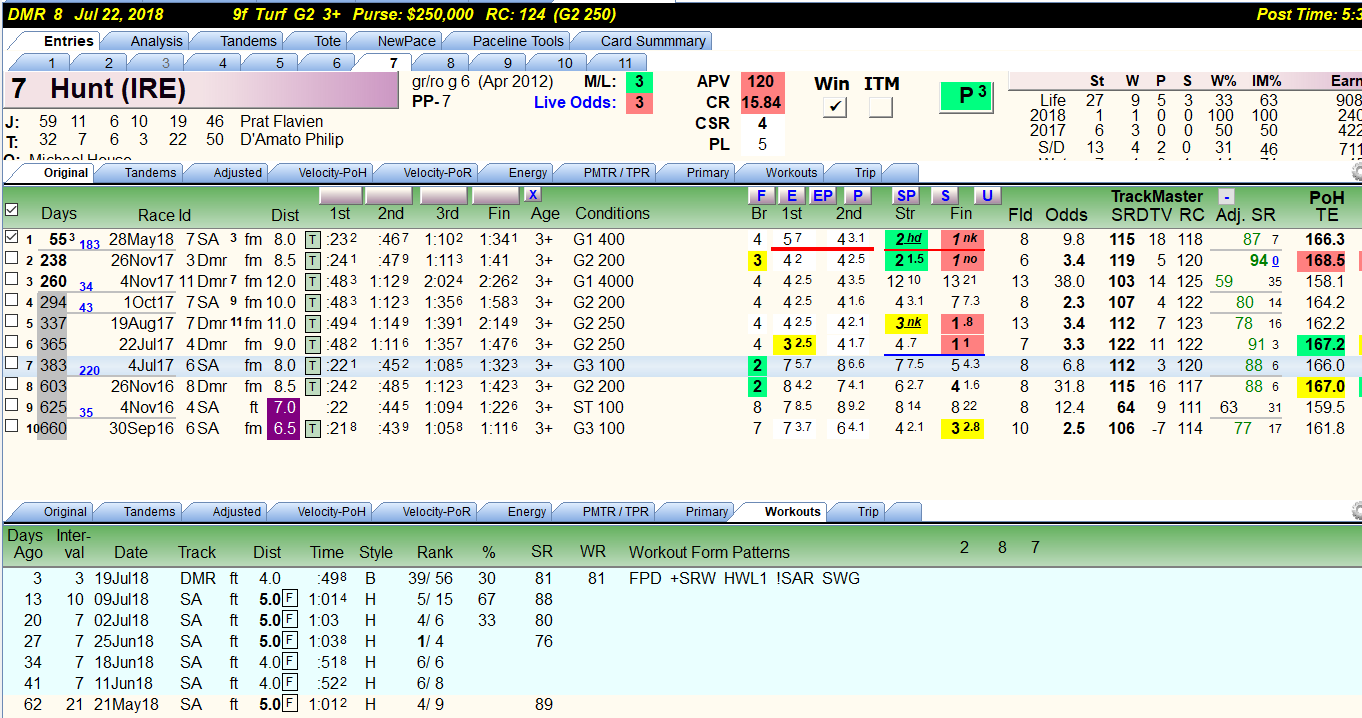Click the U button above the pace columns

click(987, 196)
